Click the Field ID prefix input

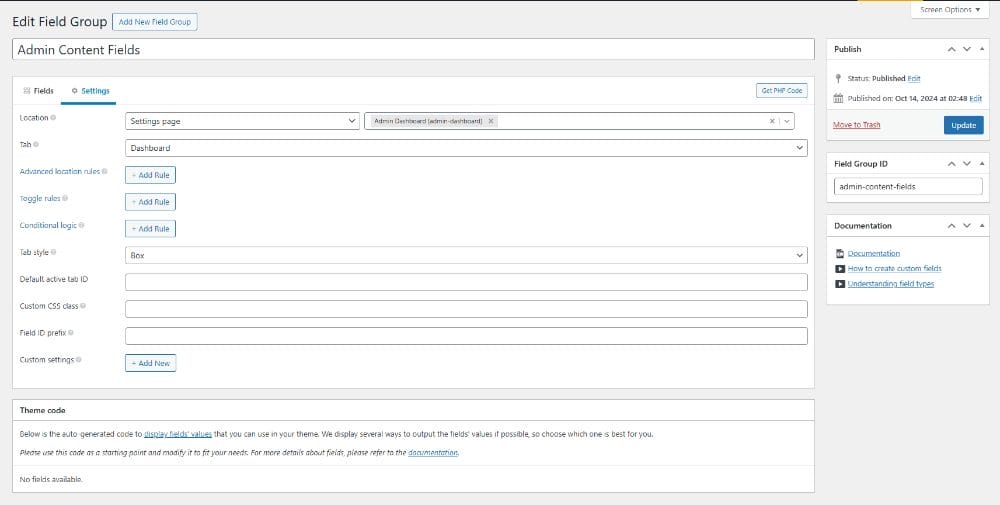coord(466,336)
